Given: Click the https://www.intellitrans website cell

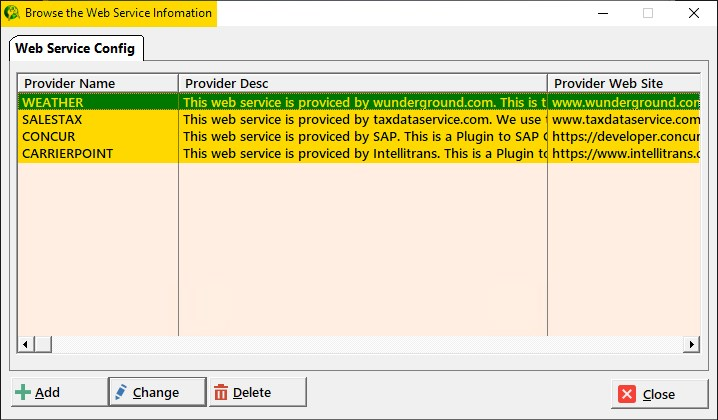Looking at the screenshot, I should click(x=624, y=153).
